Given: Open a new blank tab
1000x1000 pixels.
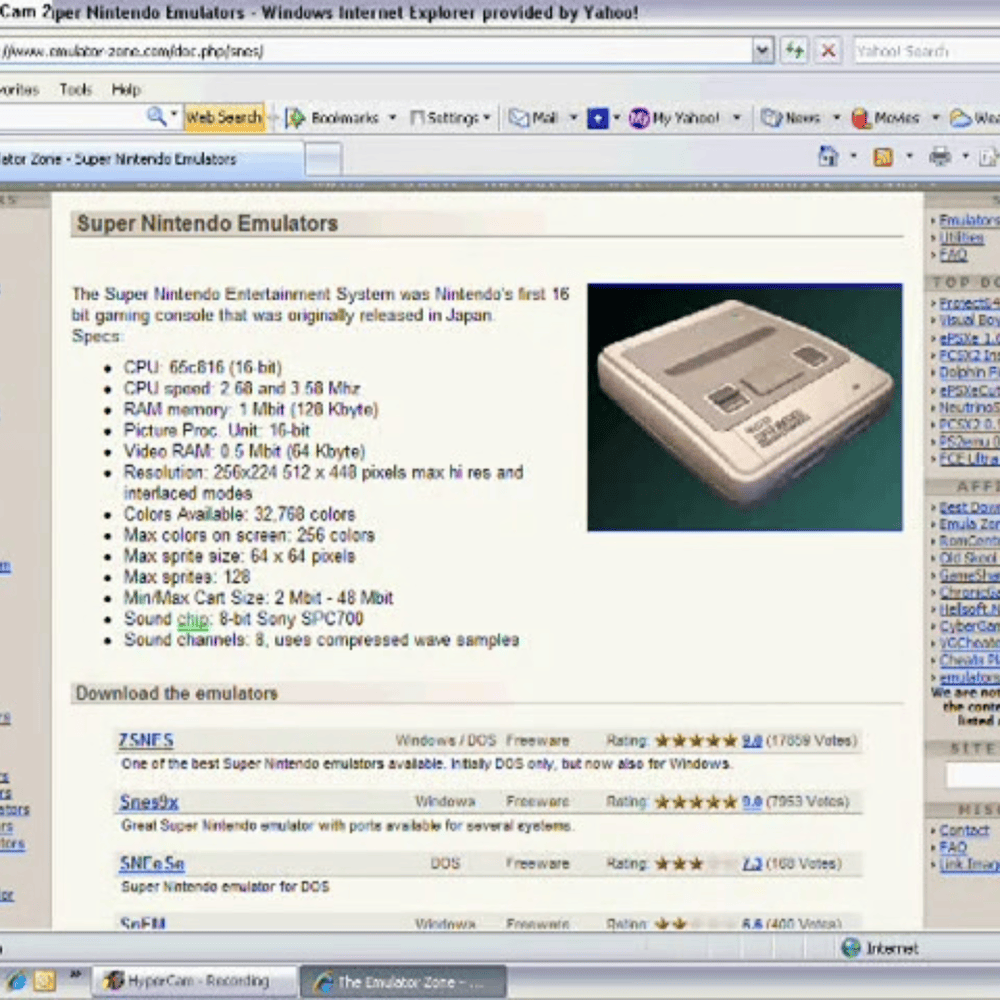Looking at the screenshot, I should point(323,159).
